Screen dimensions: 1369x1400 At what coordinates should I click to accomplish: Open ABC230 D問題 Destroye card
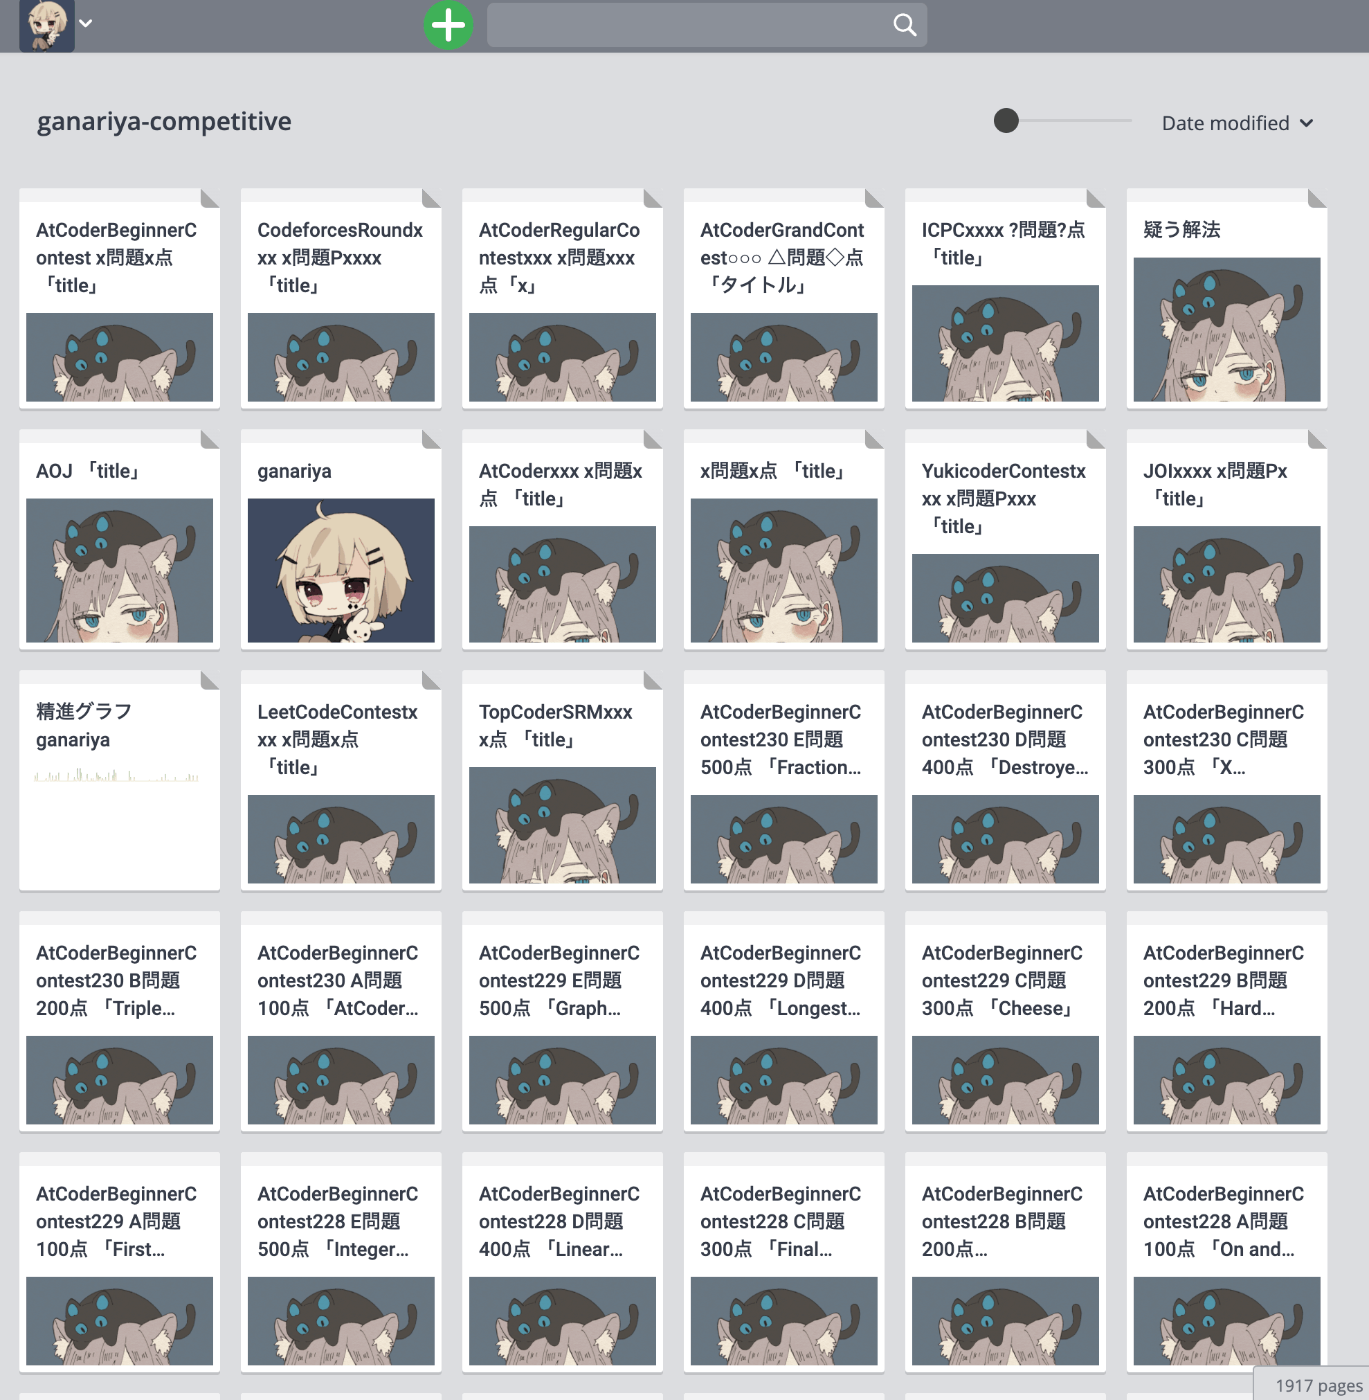[x=1005, y=781]
